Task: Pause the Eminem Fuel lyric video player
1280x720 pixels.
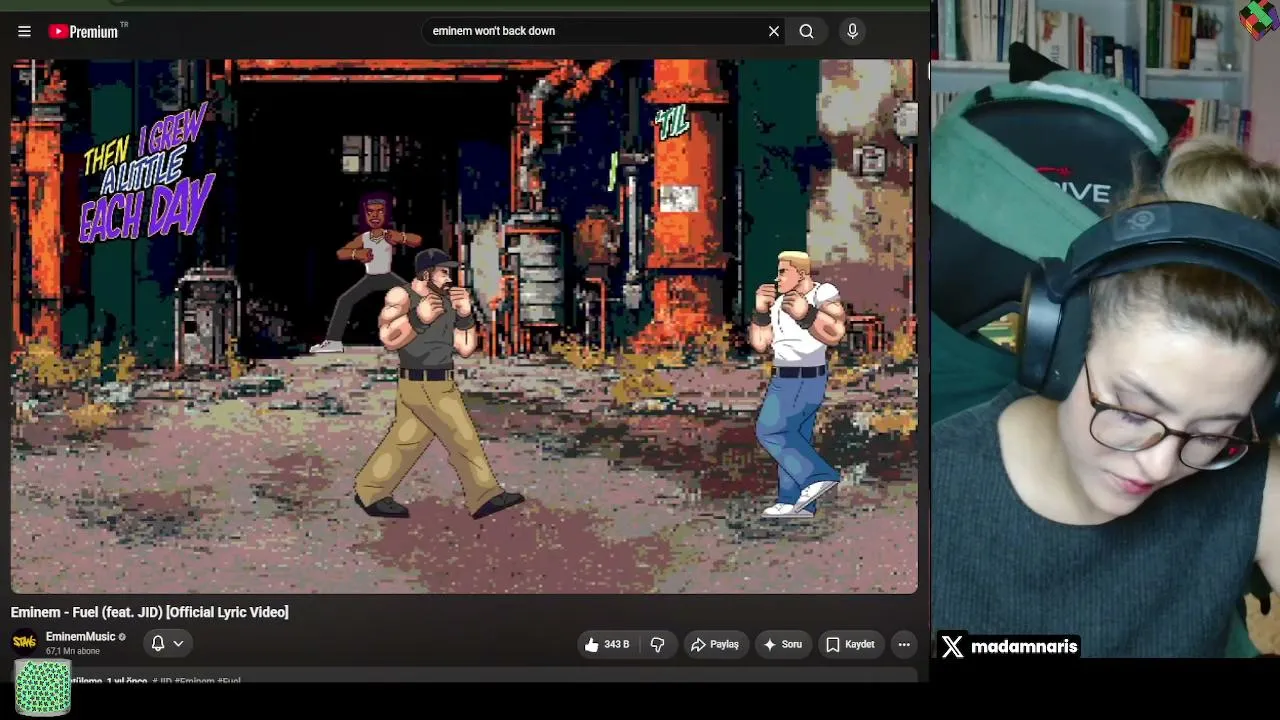Action: pyautogui.click(x=464, y=326)
